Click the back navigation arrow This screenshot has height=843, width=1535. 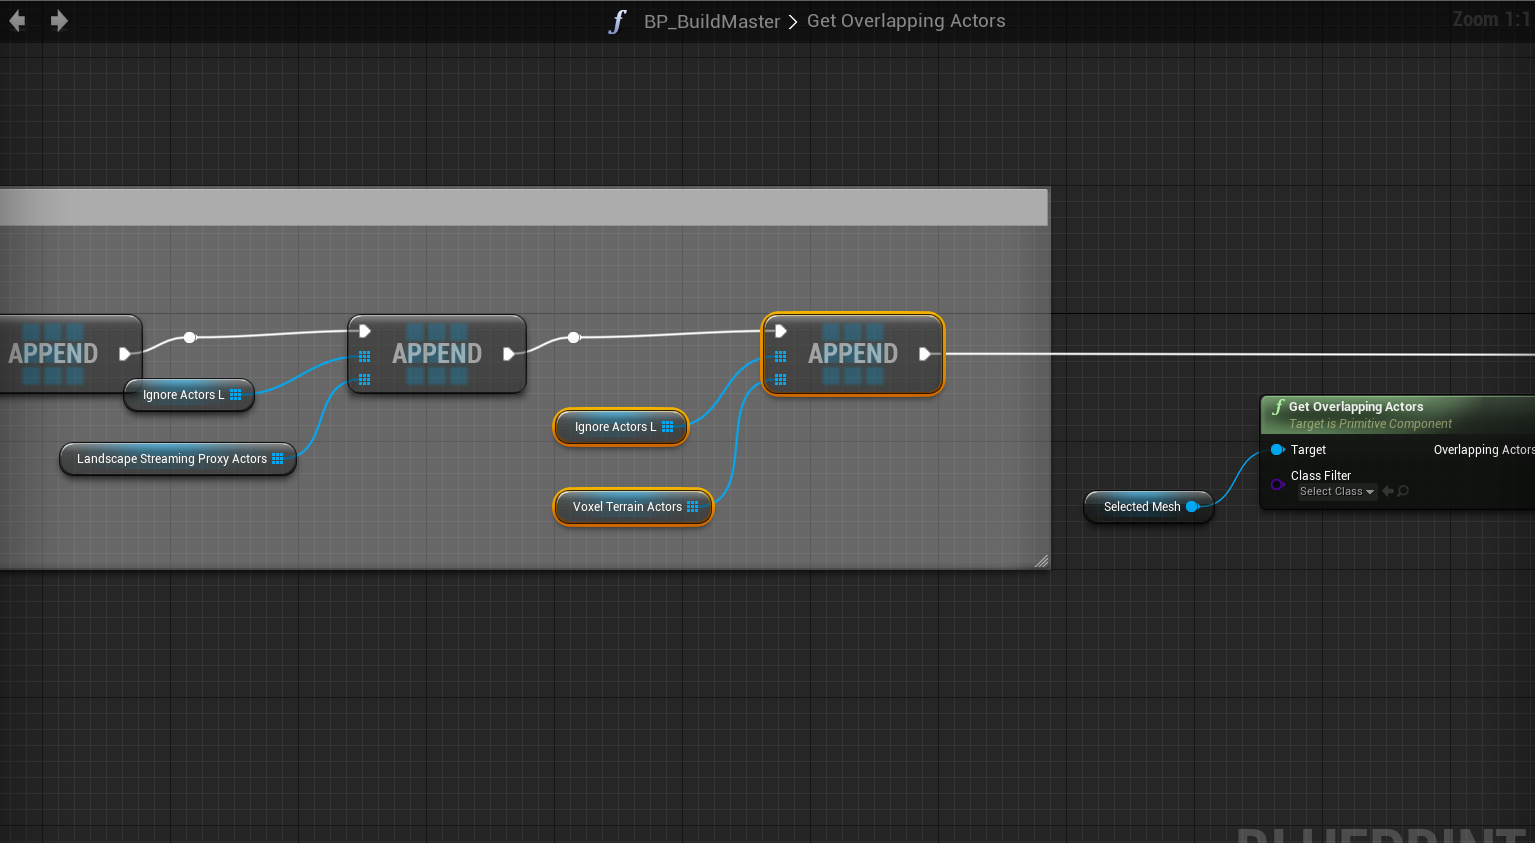pyautogui.click(x=17, y=21)
